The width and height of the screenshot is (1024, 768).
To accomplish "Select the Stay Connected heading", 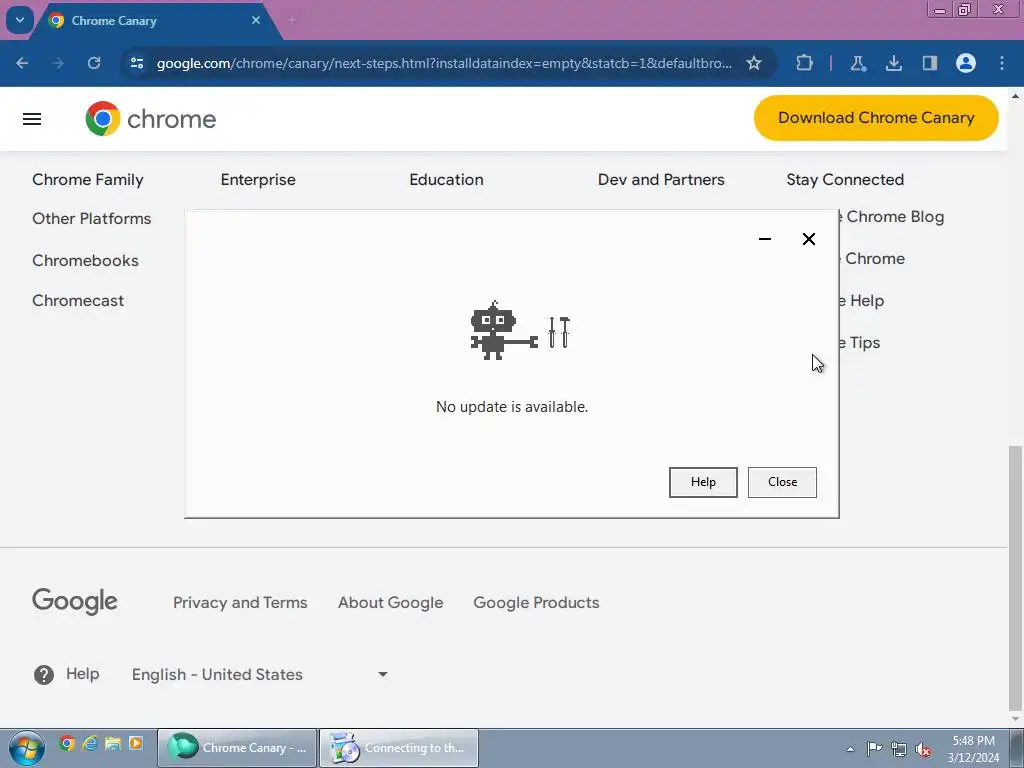I will tap(845, 180).
